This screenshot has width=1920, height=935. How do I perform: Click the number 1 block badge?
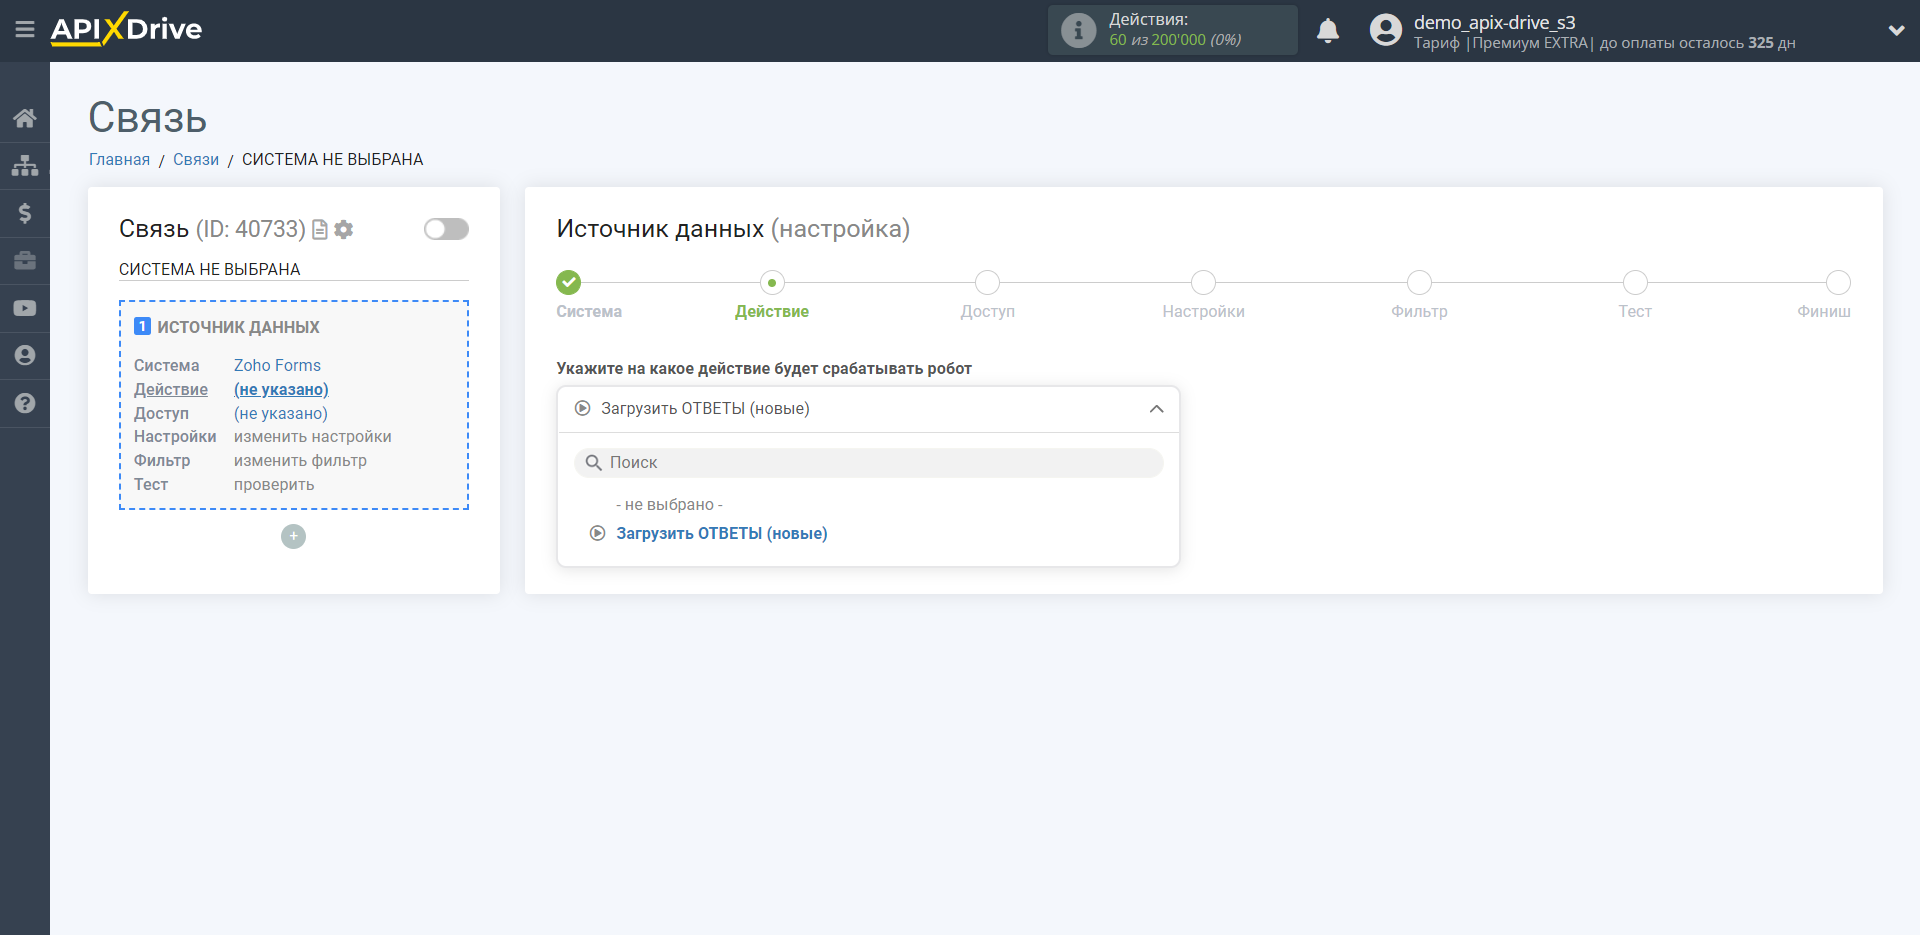142,326
